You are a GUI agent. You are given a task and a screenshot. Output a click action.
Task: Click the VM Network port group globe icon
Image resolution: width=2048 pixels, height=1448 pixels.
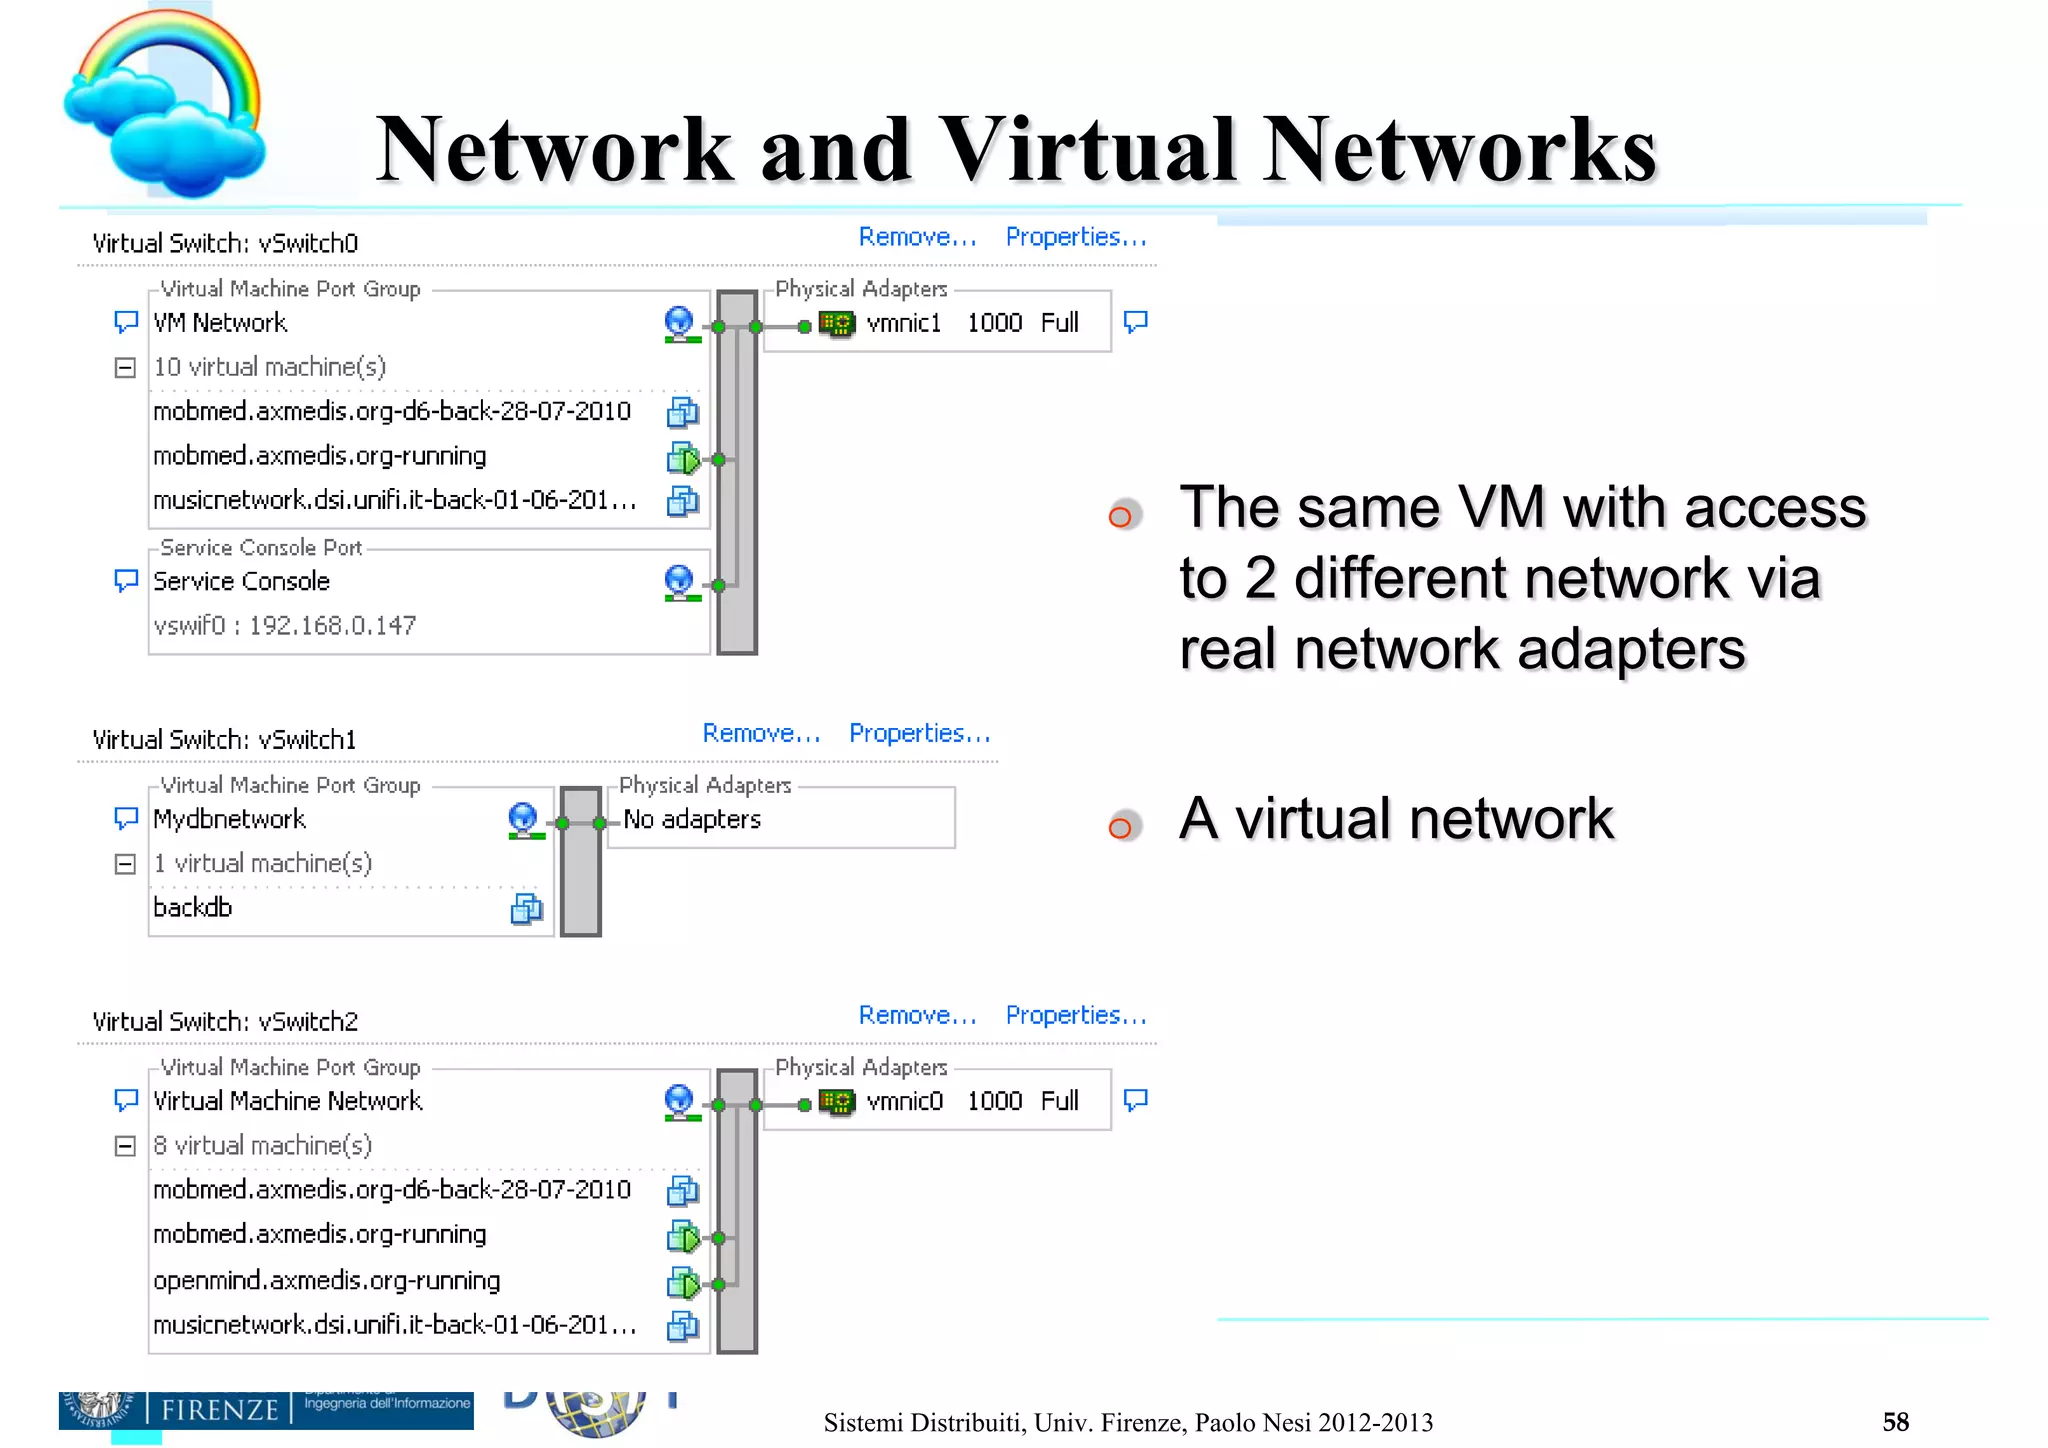coord(681,324)
